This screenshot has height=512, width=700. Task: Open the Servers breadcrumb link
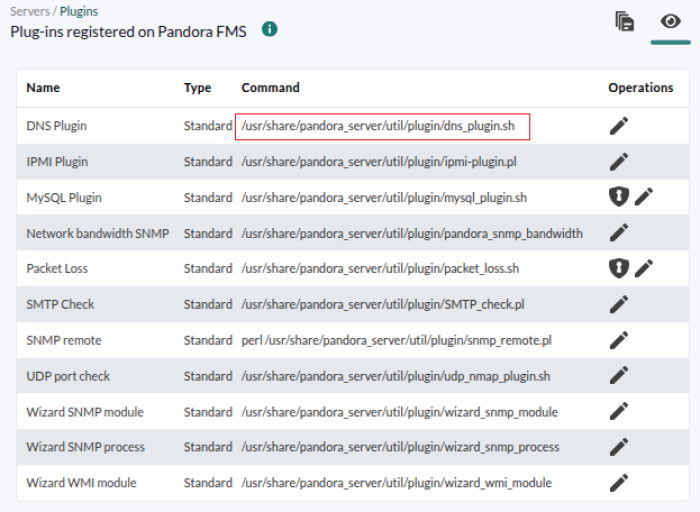[30, 11]
